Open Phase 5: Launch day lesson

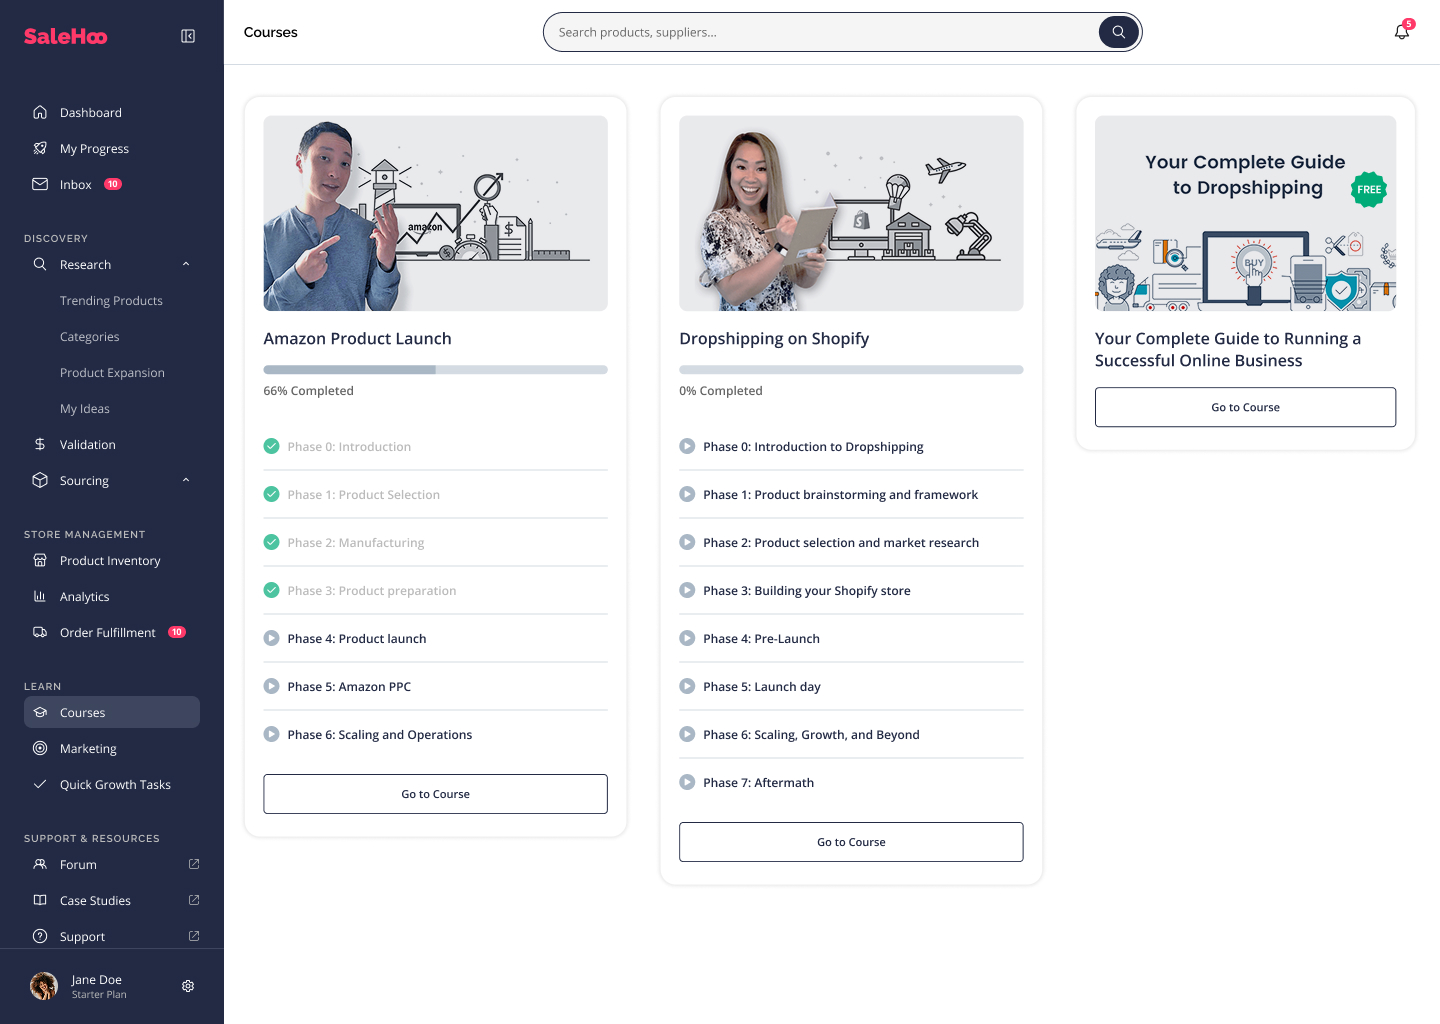pos(761,686)
